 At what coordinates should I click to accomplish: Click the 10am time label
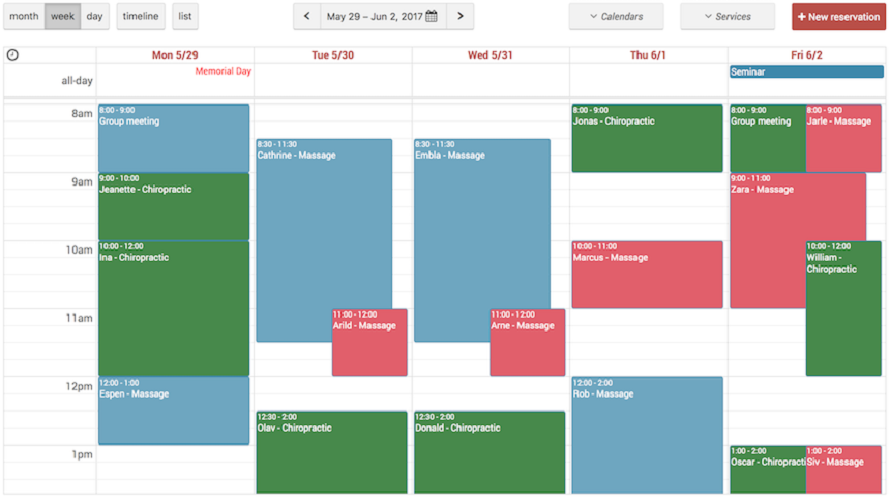click(79, 250)
